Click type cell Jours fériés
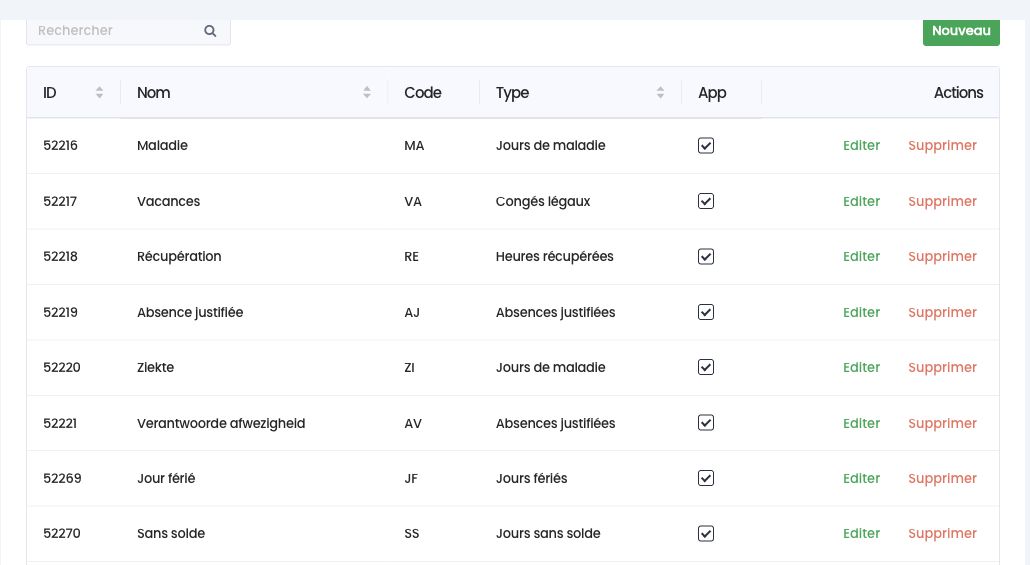The image size is (1030, 565). 531,478
